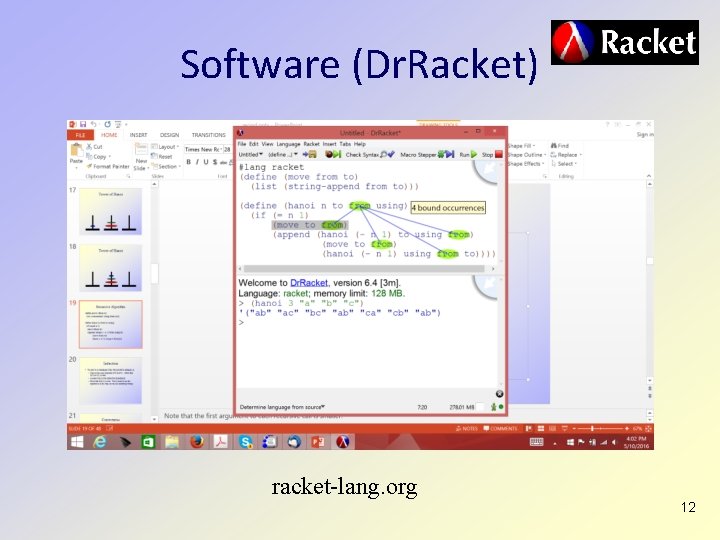Click the Run green arrow in DrRacket
Image resolution: width=720 pixels, height=540 pixels.
(474, 155)
